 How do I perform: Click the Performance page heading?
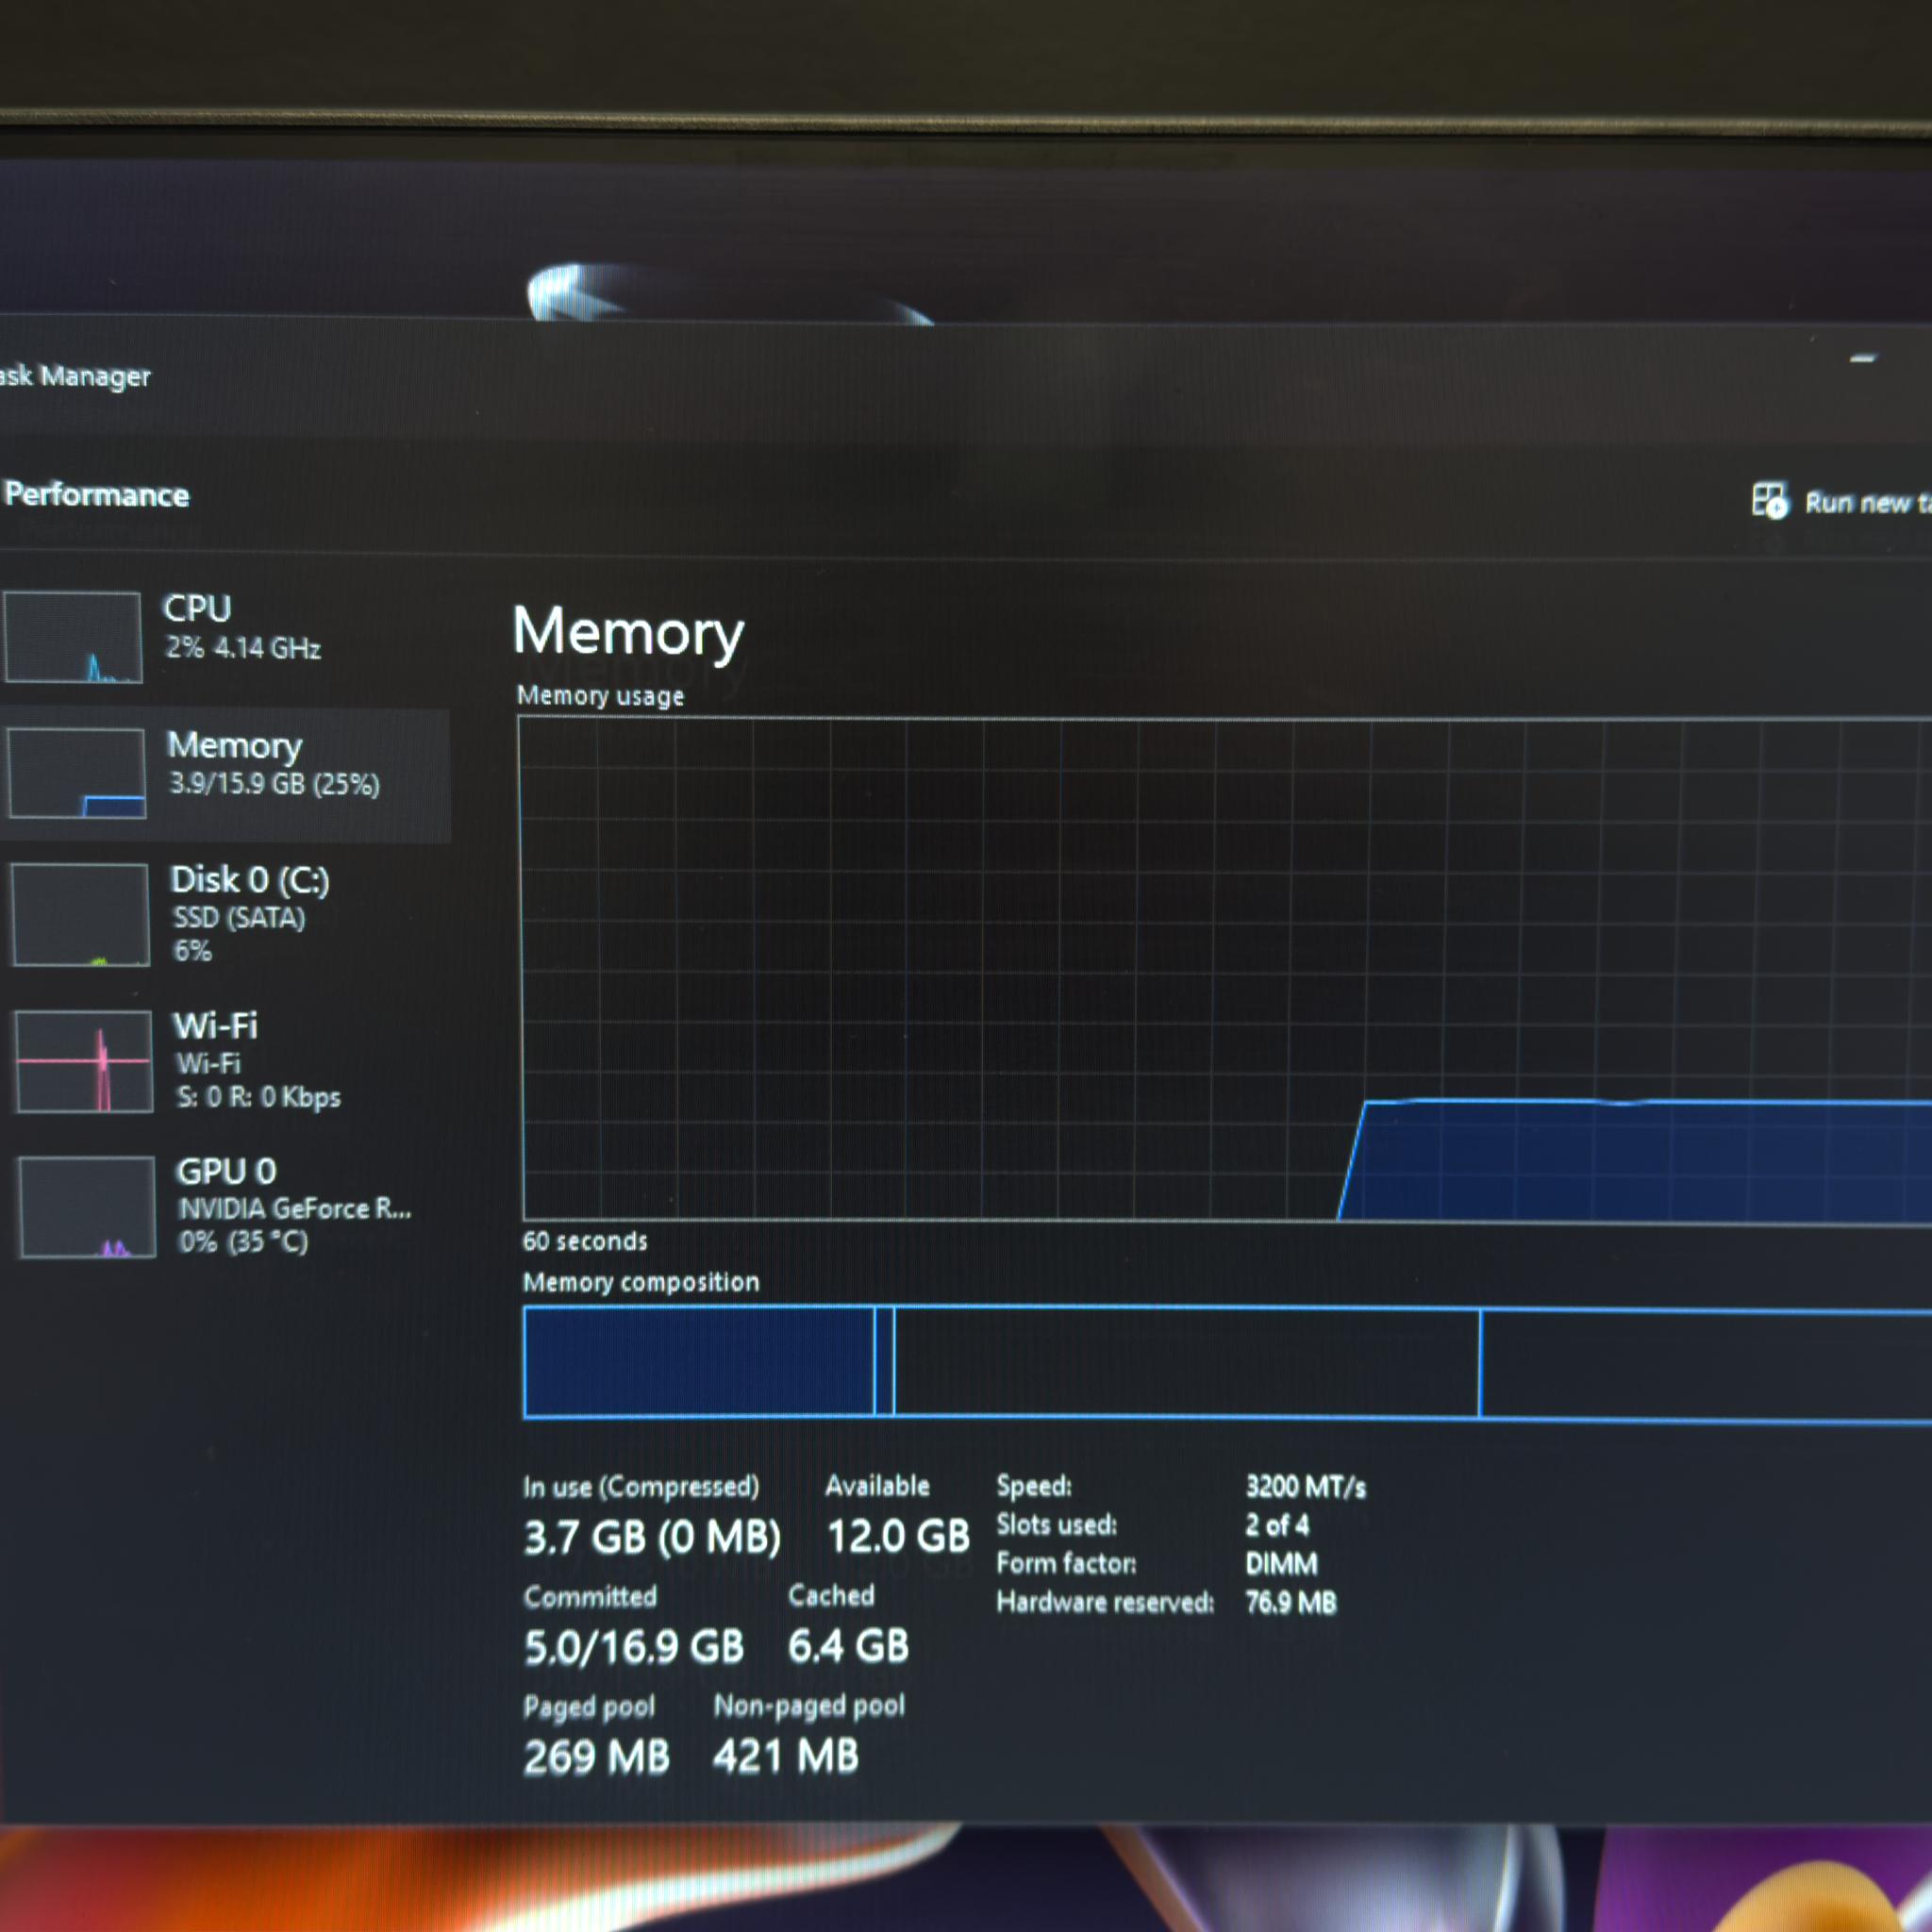(x=97, y=495)
